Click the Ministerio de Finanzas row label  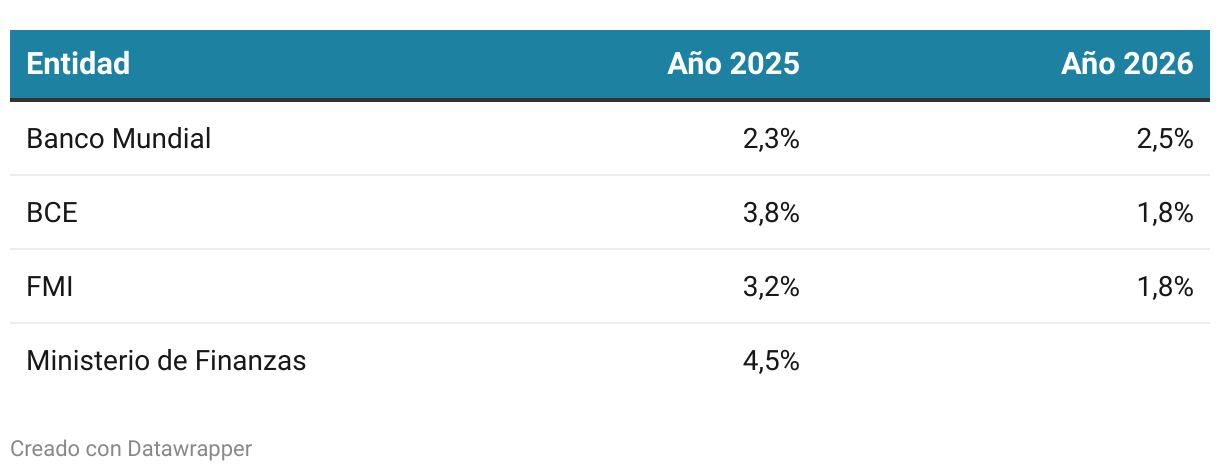click(x=166, y=361)
